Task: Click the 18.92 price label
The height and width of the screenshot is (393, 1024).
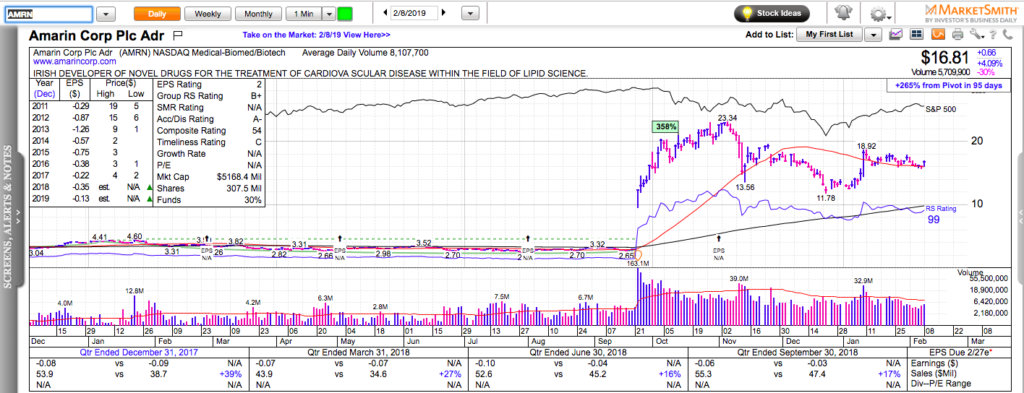Action: 867,146
